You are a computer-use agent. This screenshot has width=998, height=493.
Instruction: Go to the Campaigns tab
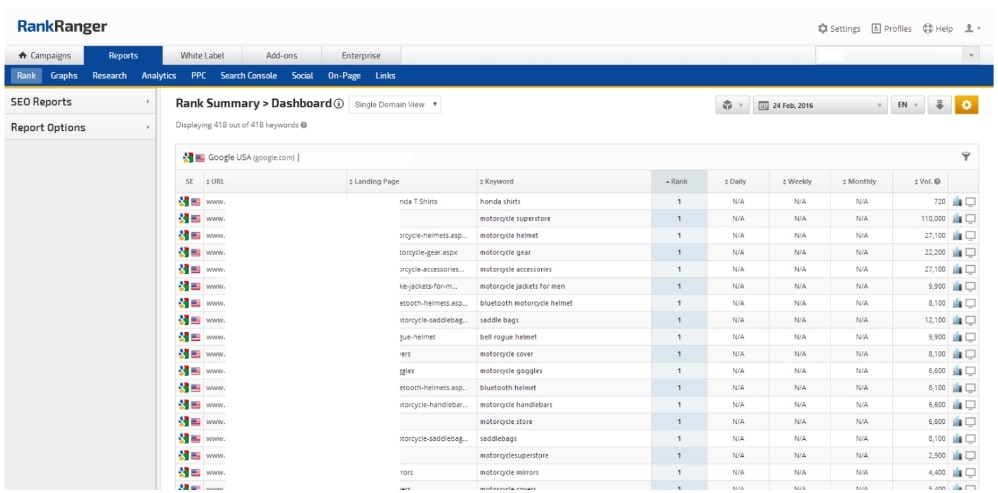[x=45, y=55]
